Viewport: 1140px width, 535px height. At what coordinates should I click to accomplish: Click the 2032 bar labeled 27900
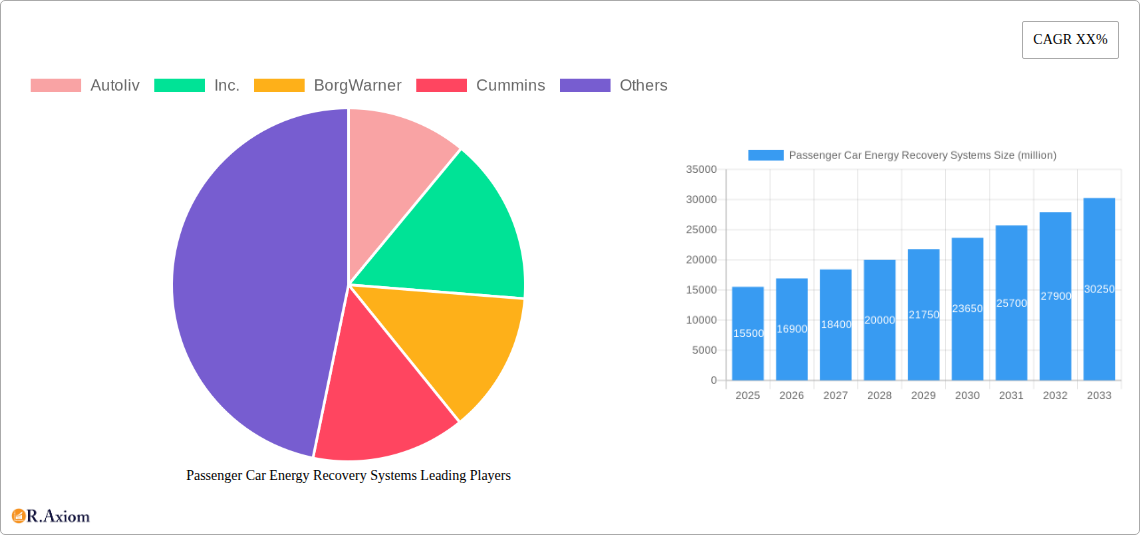click(x=1056, y=297)
